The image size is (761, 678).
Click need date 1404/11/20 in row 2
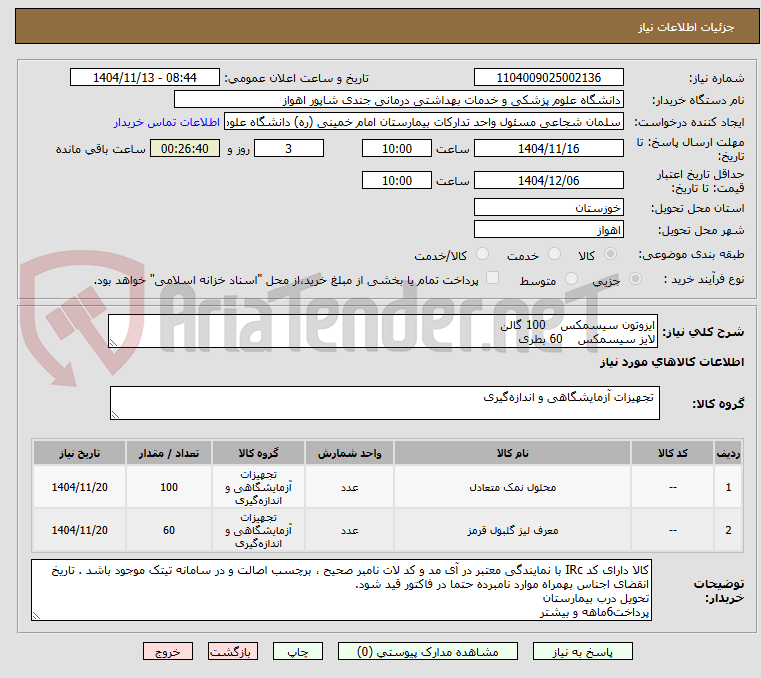[80, 530]
